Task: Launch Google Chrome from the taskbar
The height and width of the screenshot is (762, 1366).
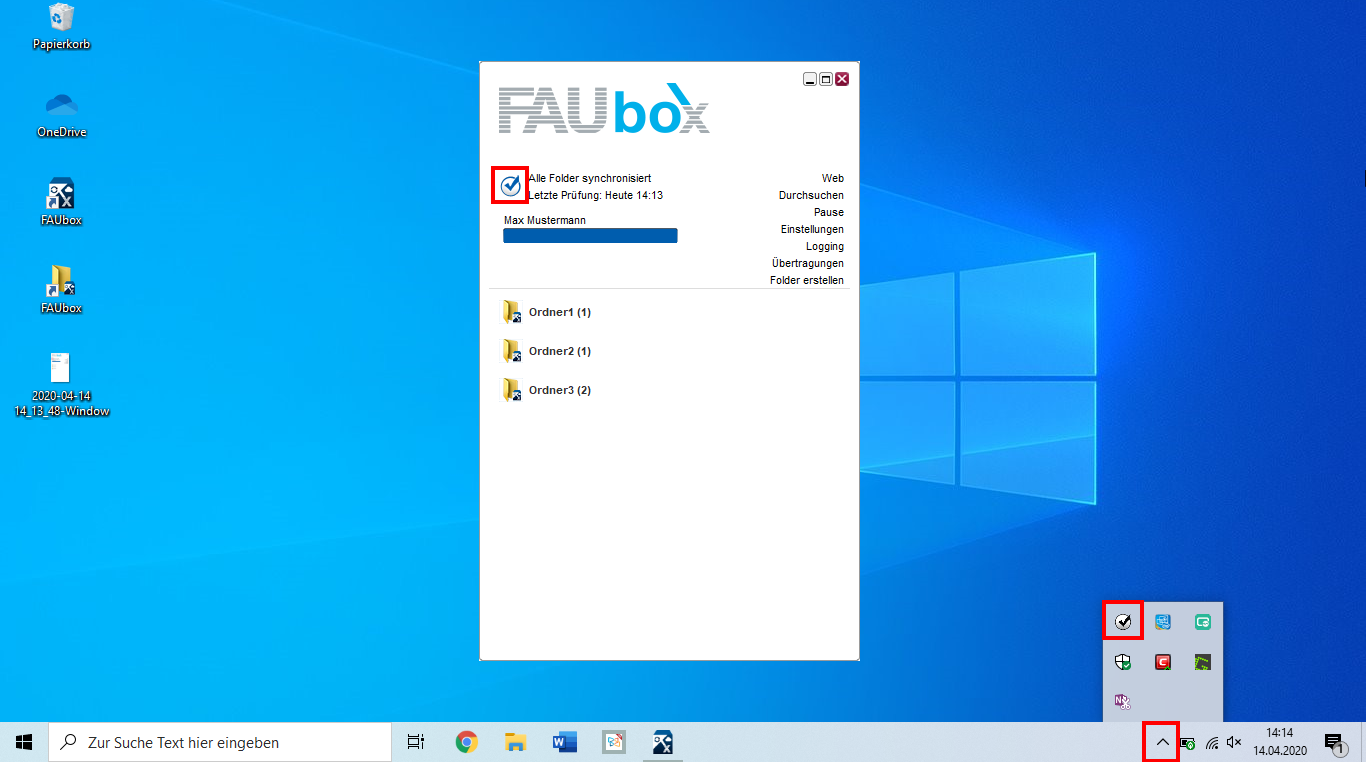Action: [x=466, y=742]
